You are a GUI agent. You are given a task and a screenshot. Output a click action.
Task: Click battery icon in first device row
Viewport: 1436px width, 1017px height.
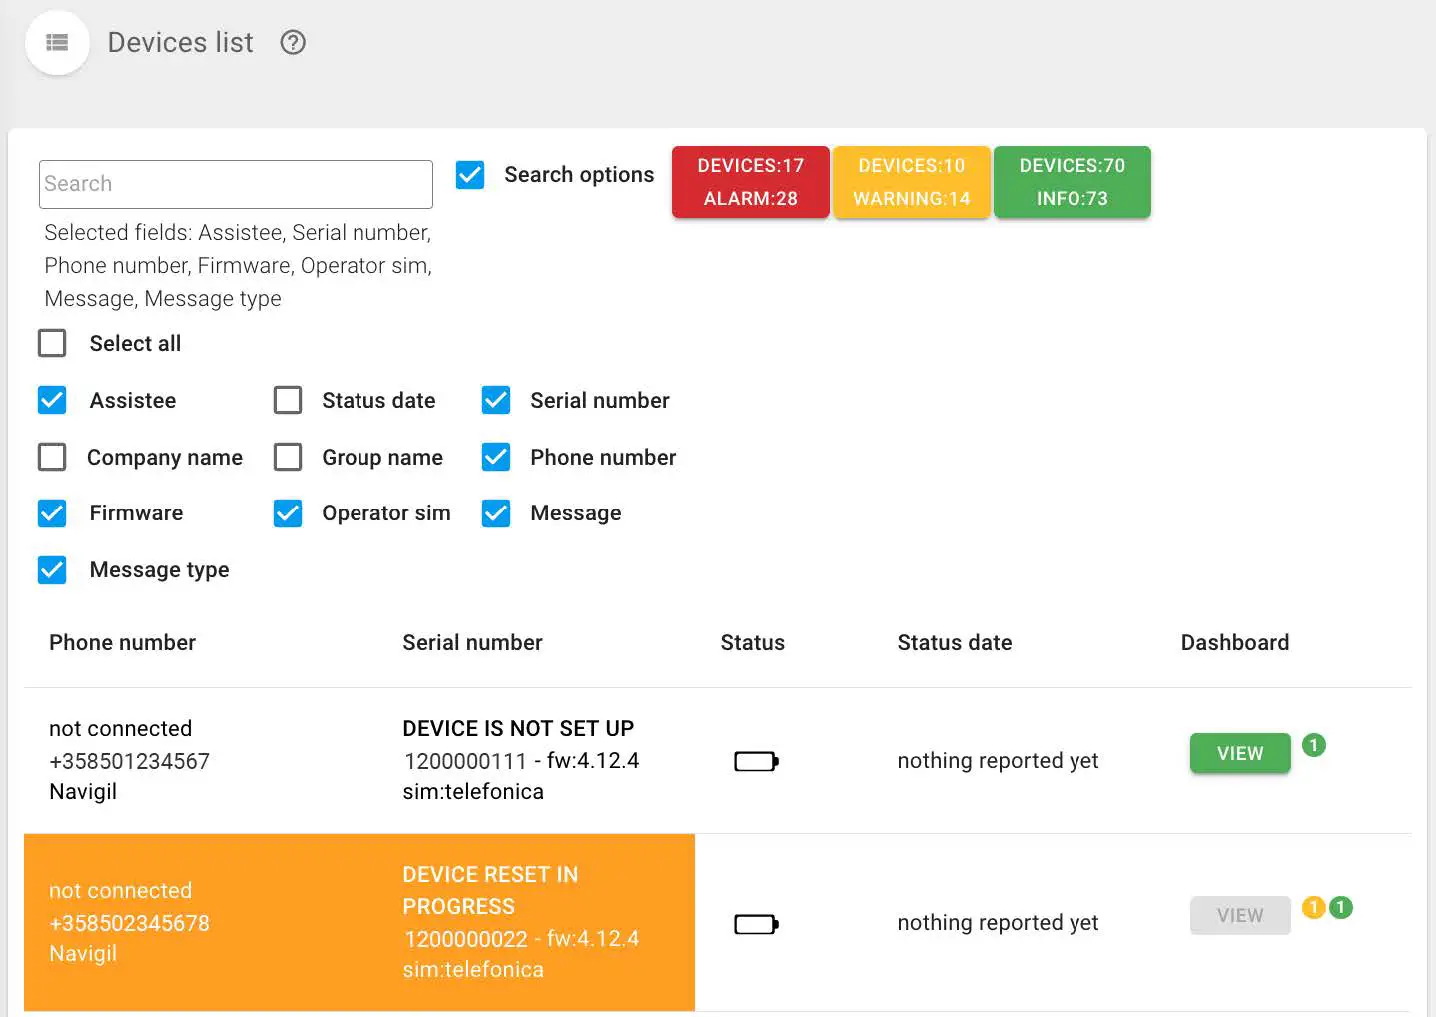(x=756, y=762)
